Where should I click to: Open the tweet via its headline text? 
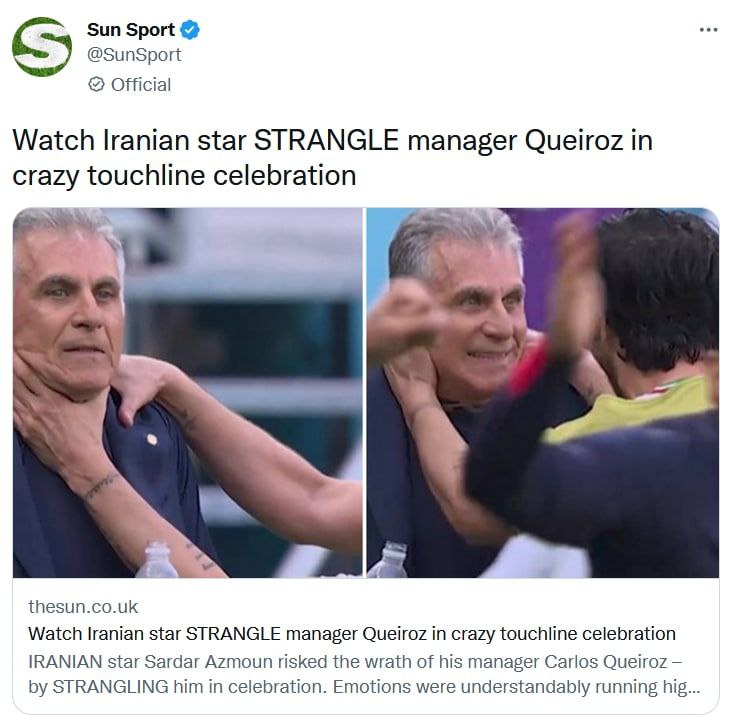332,158
